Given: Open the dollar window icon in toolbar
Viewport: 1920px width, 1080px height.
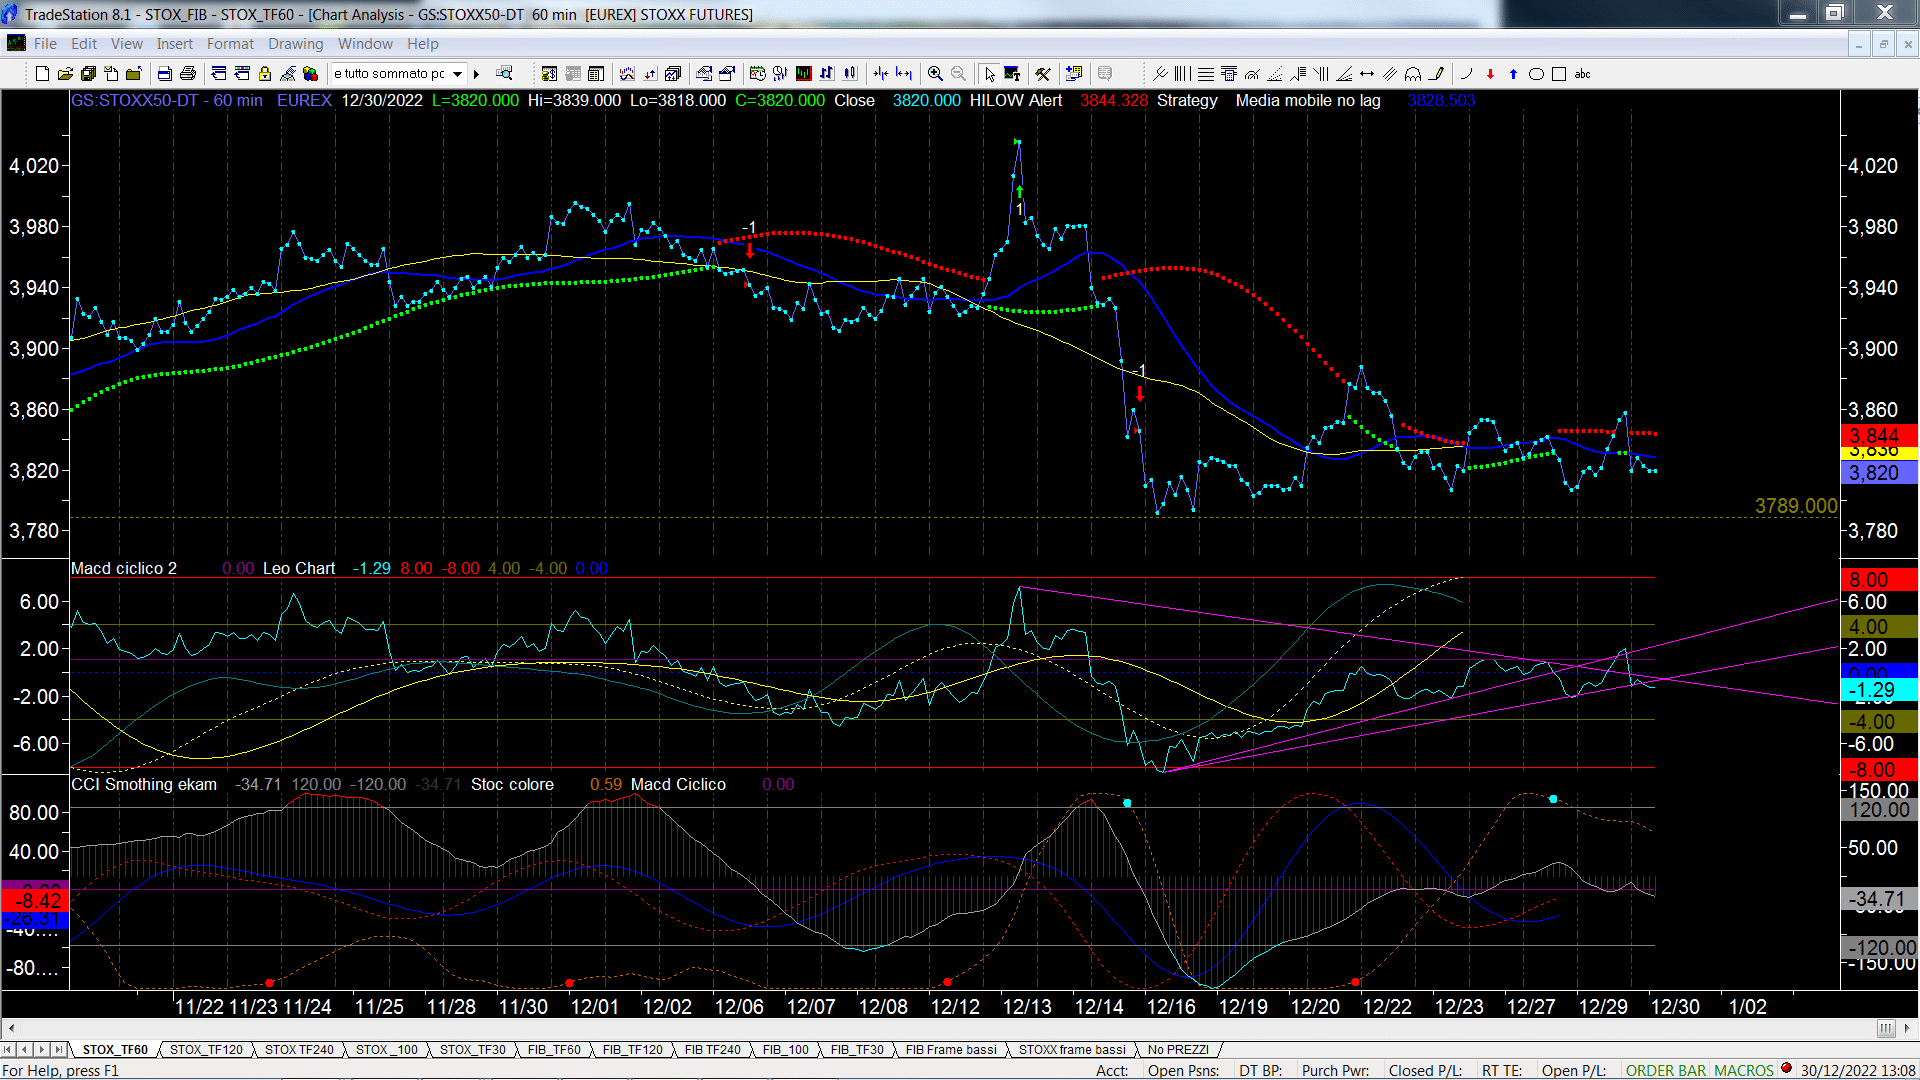Looking at the screenshot, I should [x=549, y=74].
